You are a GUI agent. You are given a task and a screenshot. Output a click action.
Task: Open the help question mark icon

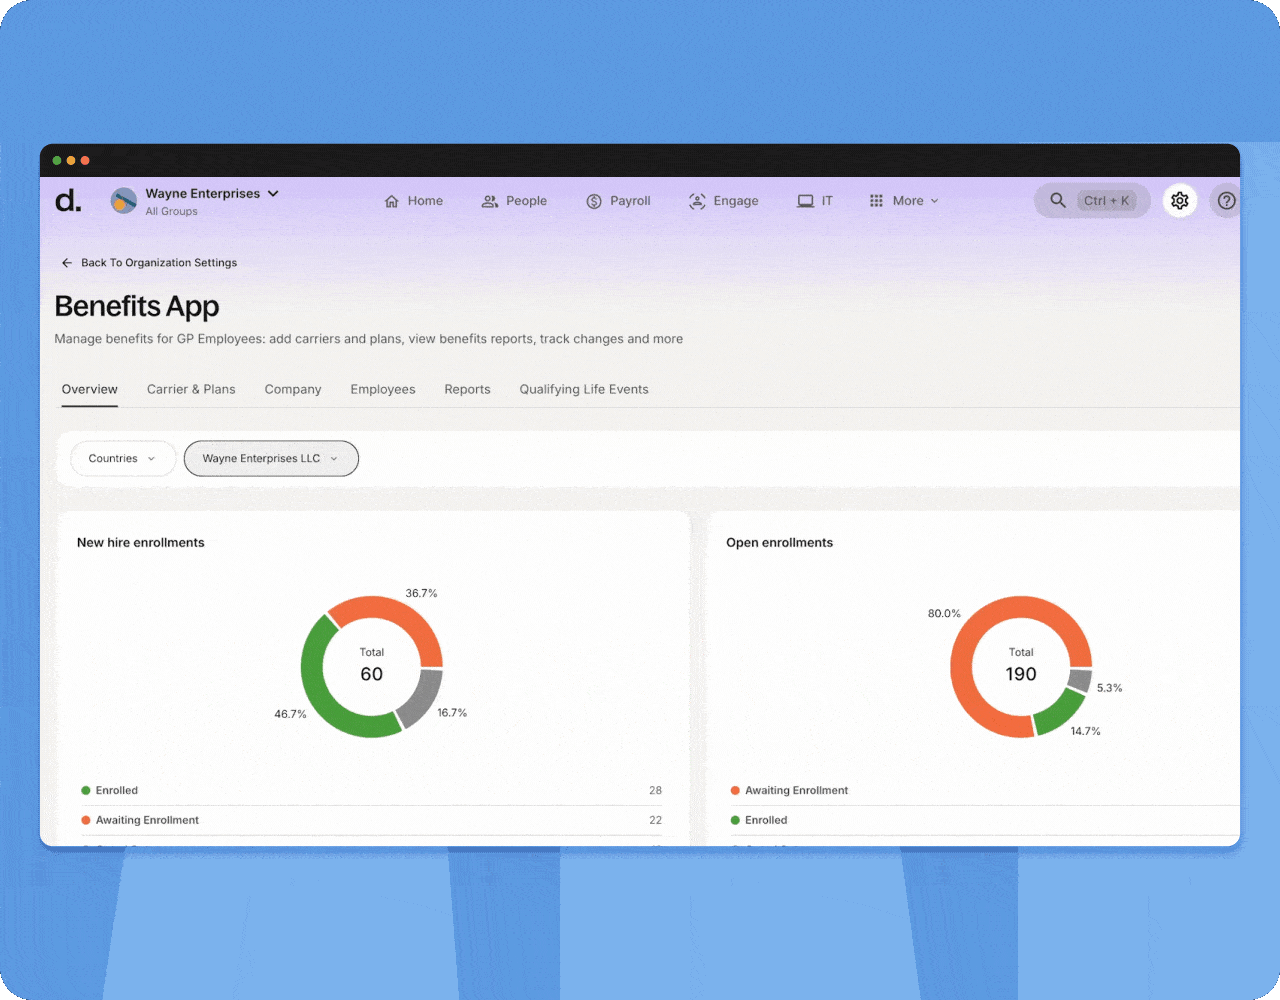(x=1225, y=200)
